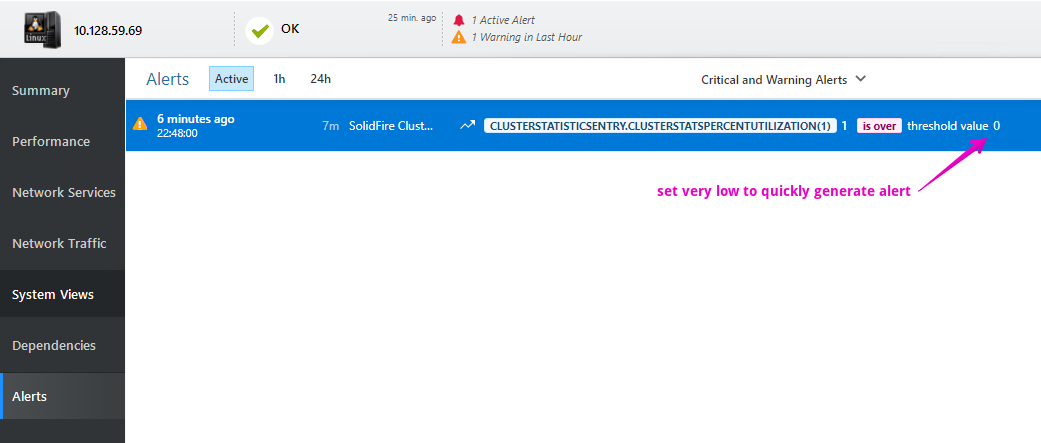
Task: Open Critical and Warning Alerts dropdown
Action: (x=784, y=80)
